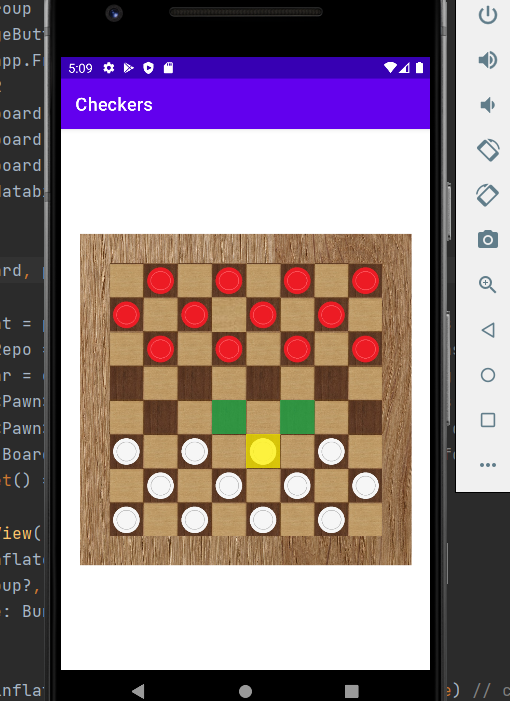The width and height of the screenshot is (510, 701).
Task: Select the rightmost white pawn of the second-to-last row
Action: (x=366, y=486)
